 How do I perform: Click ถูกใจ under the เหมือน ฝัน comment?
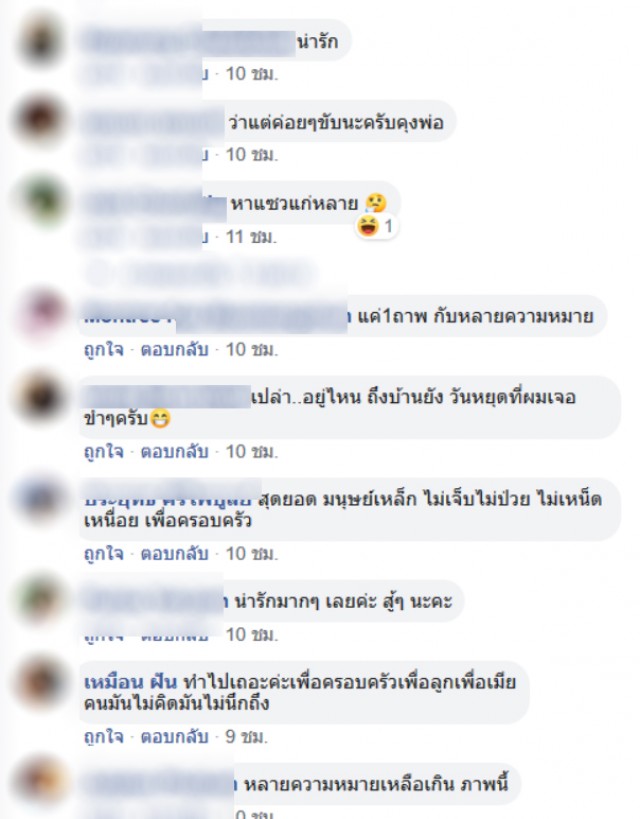click(x=104, y=736)
